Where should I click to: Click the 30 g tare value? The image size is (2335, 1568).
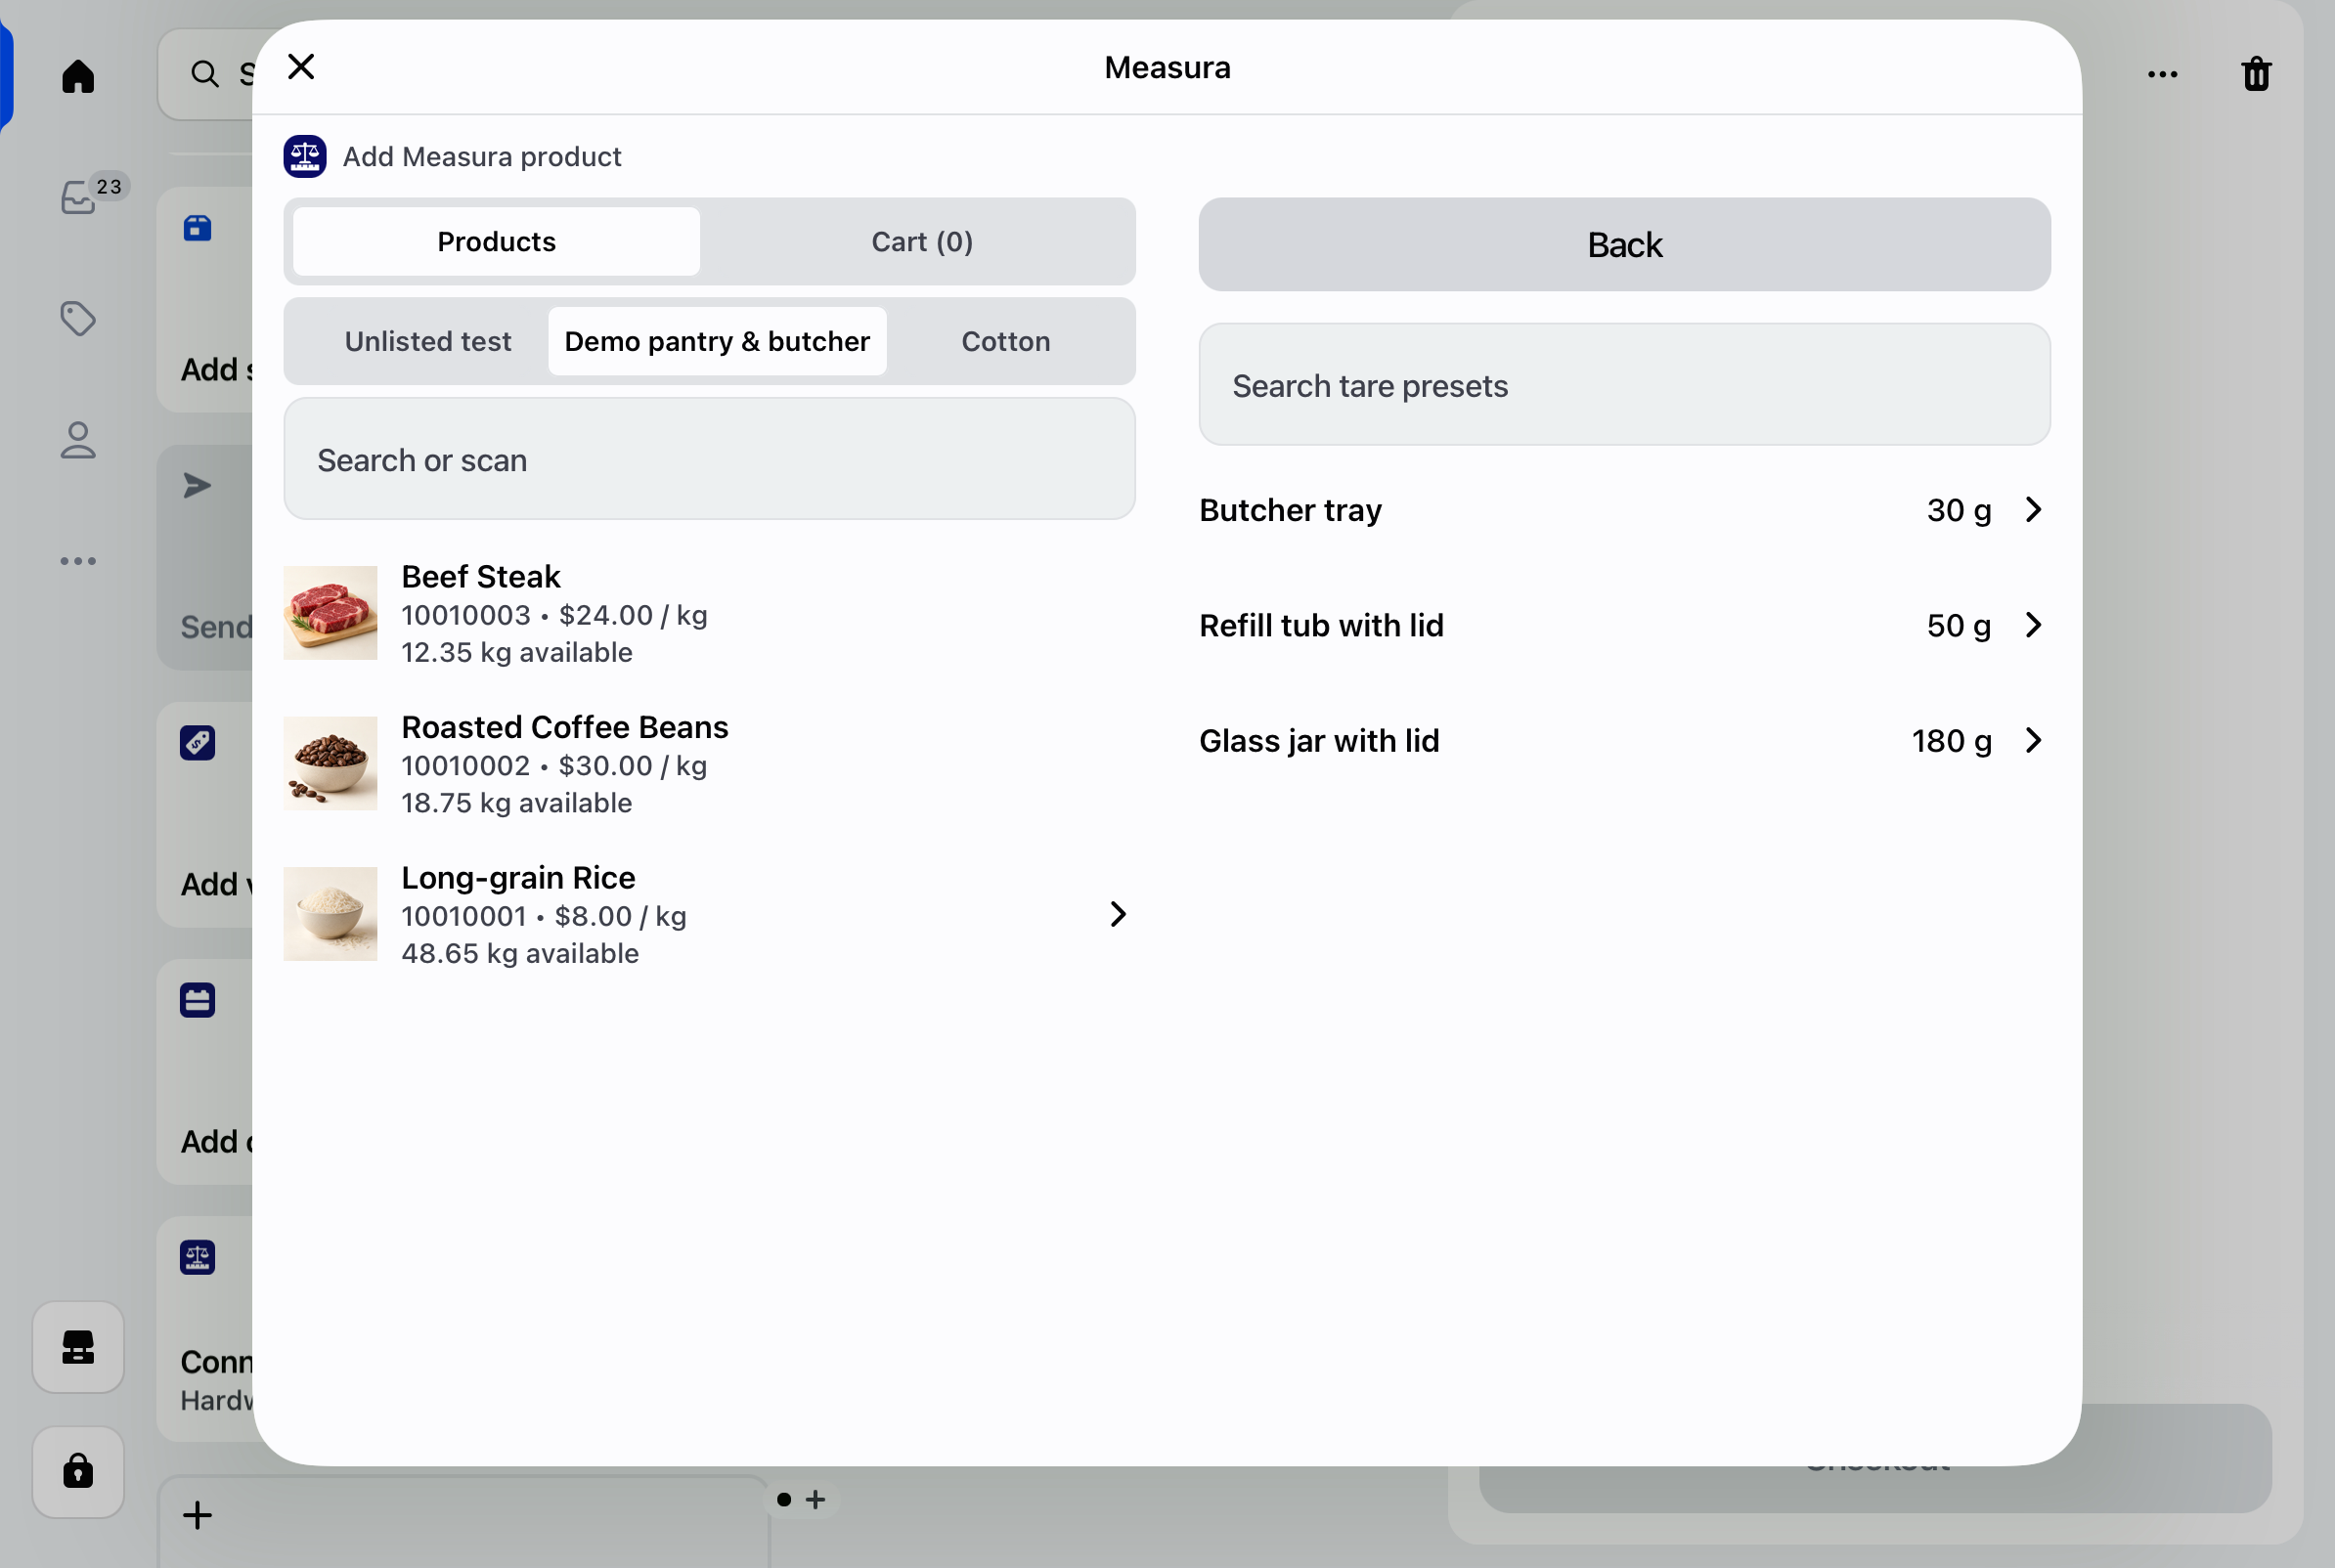tap(1959, 510)
